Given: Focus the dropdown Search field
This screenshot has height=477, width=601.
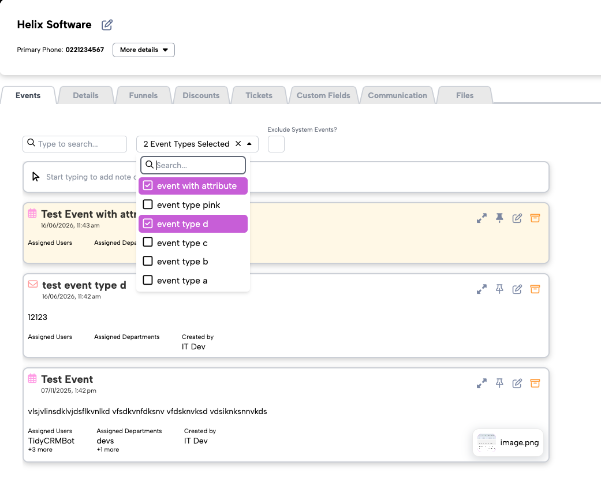Looking at the screenshot, I should (193, 165).
